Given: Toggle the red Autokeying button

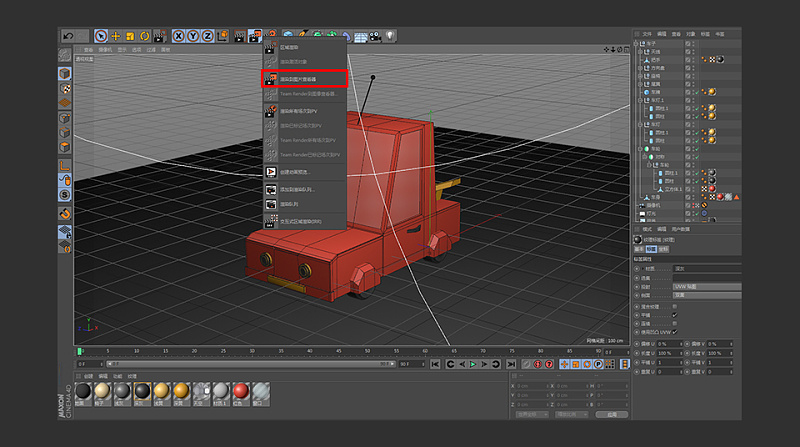Looking at the screenshot, I should (x=538, y=364).
